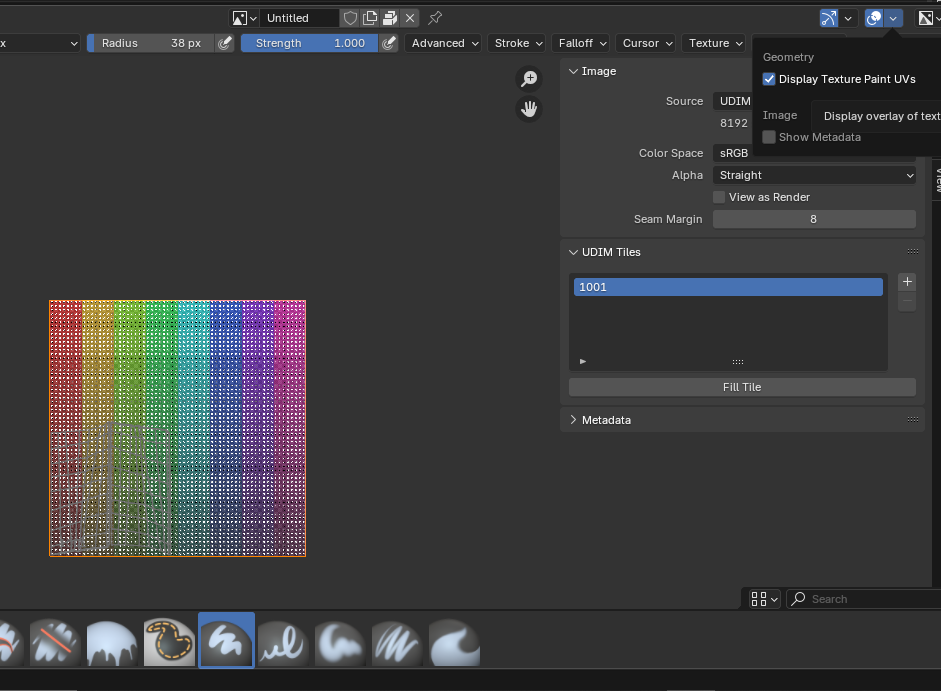The height and width of the screenshot is (691, 941).
Task: Click the Fill Tile button
Action: (742, 387)
